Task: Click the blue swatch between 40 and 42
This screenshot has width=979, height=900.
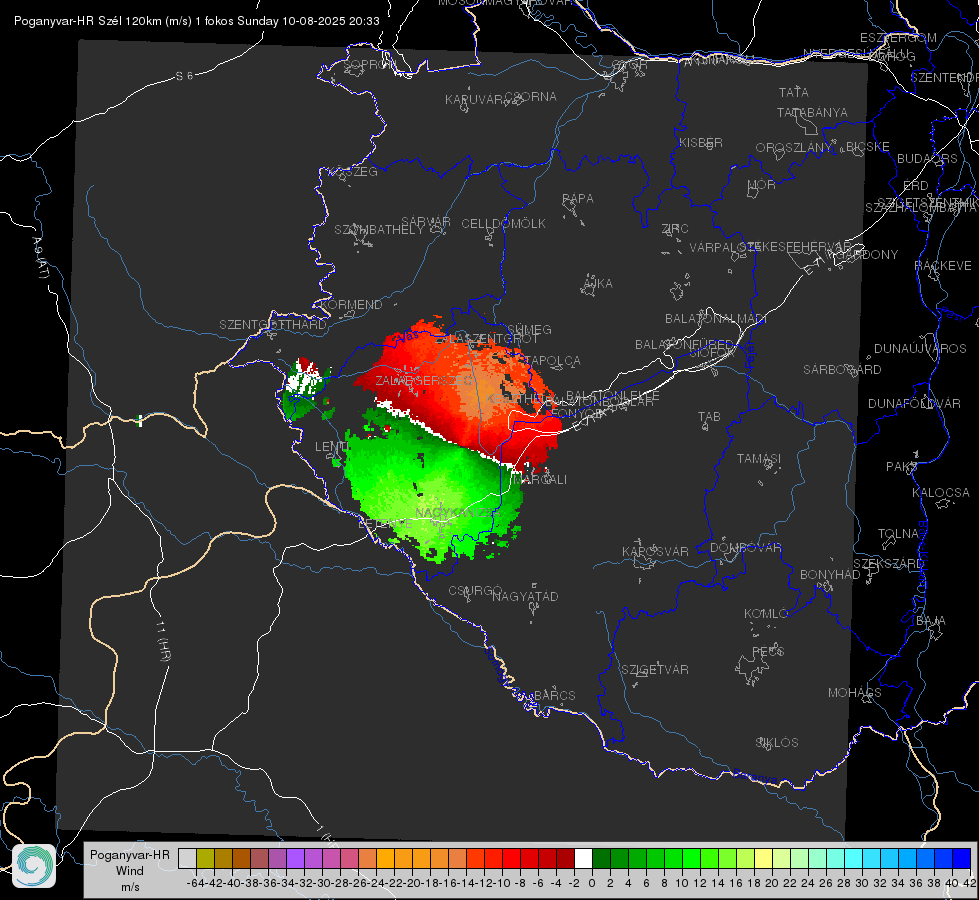Action: point(962,858)
